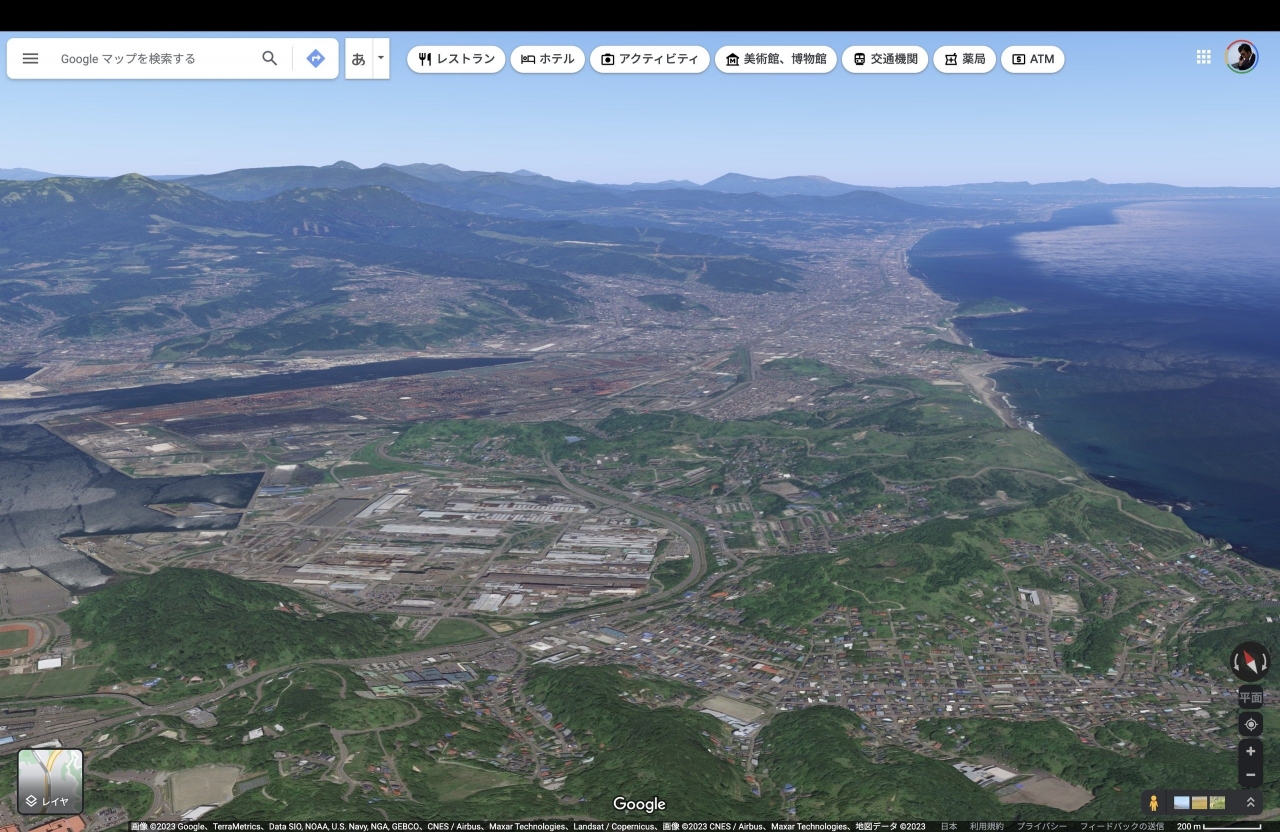Open the yellow field imagery thumbnail

pos(1200,802)
